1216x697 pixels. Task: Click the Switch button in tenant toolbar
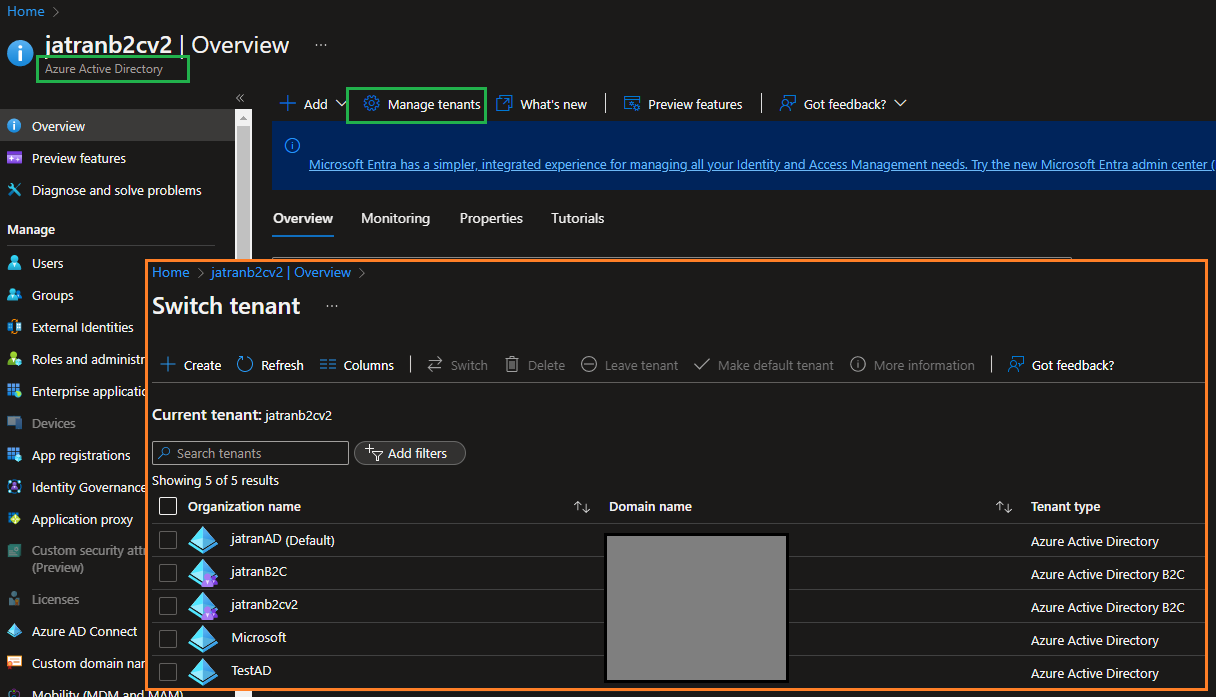(457, 365)
